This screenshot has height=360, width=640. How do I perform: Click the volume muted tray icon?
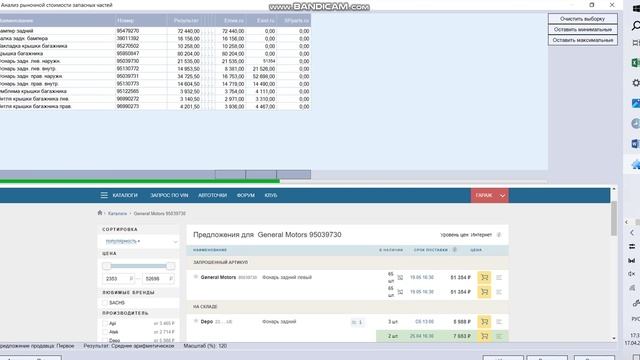(631, 273)
